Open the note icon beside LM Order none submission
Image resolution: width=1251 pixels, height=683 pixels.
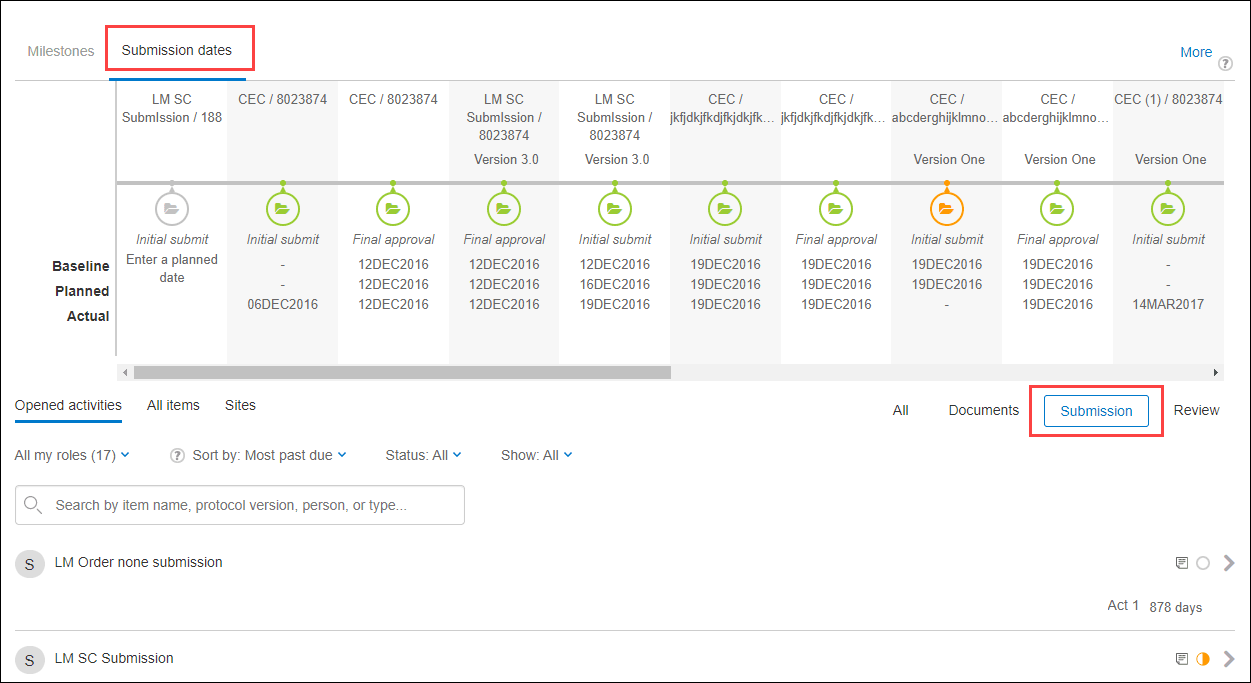point(1181,562)
